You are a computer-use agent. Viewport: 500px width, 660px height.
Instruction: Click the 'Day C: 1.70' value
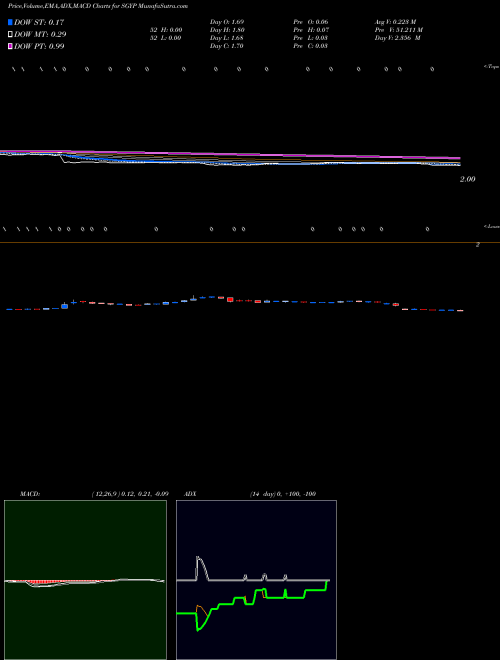pos(226,46)
